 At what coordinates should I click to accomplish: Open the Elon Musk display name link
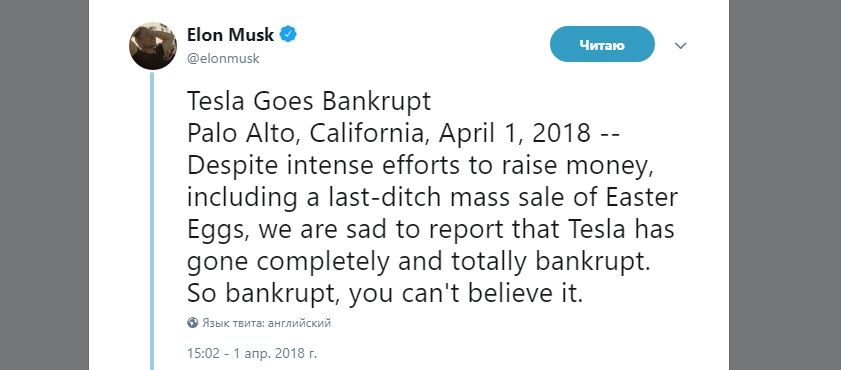pyautogui.click(x=231, y=35)
